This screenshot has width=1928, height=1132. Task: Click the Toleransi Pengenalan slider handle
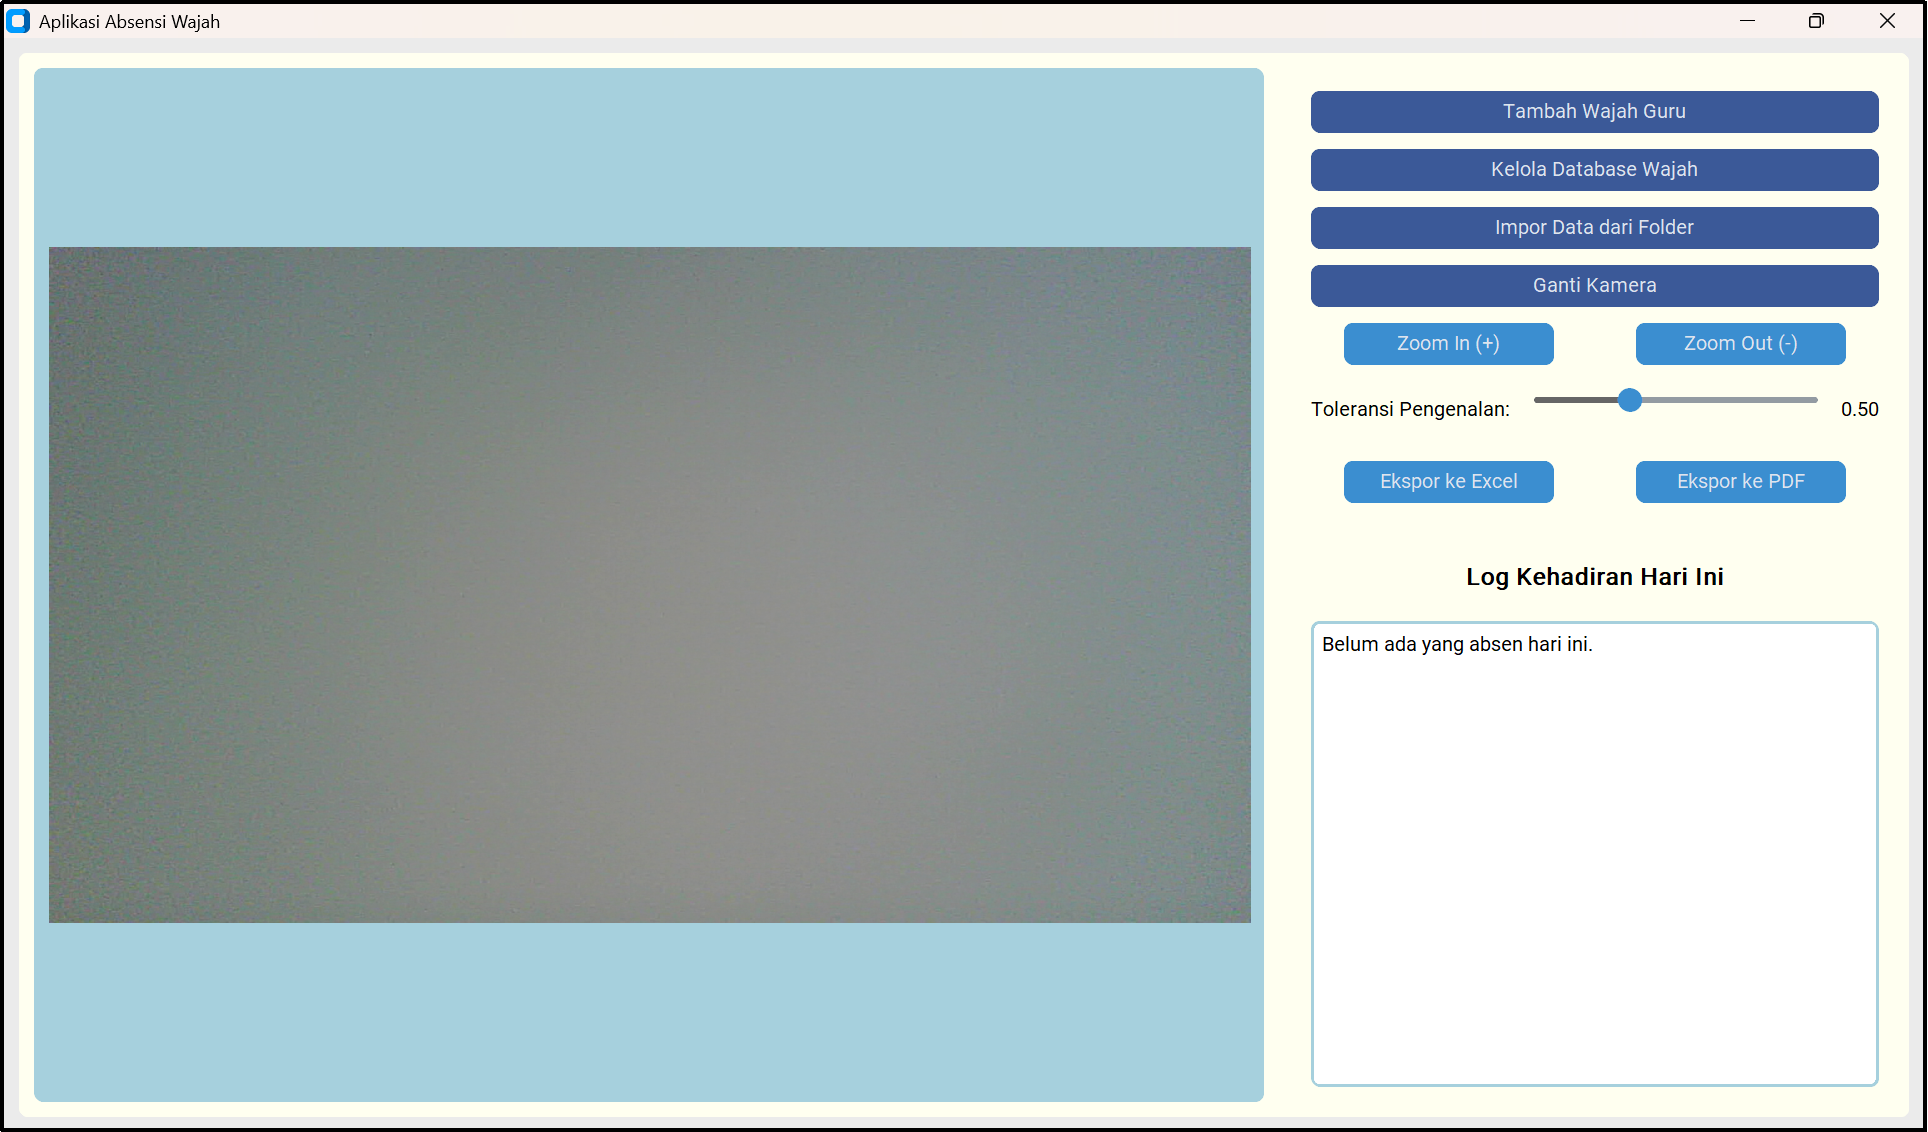(x=1630, y=400)
